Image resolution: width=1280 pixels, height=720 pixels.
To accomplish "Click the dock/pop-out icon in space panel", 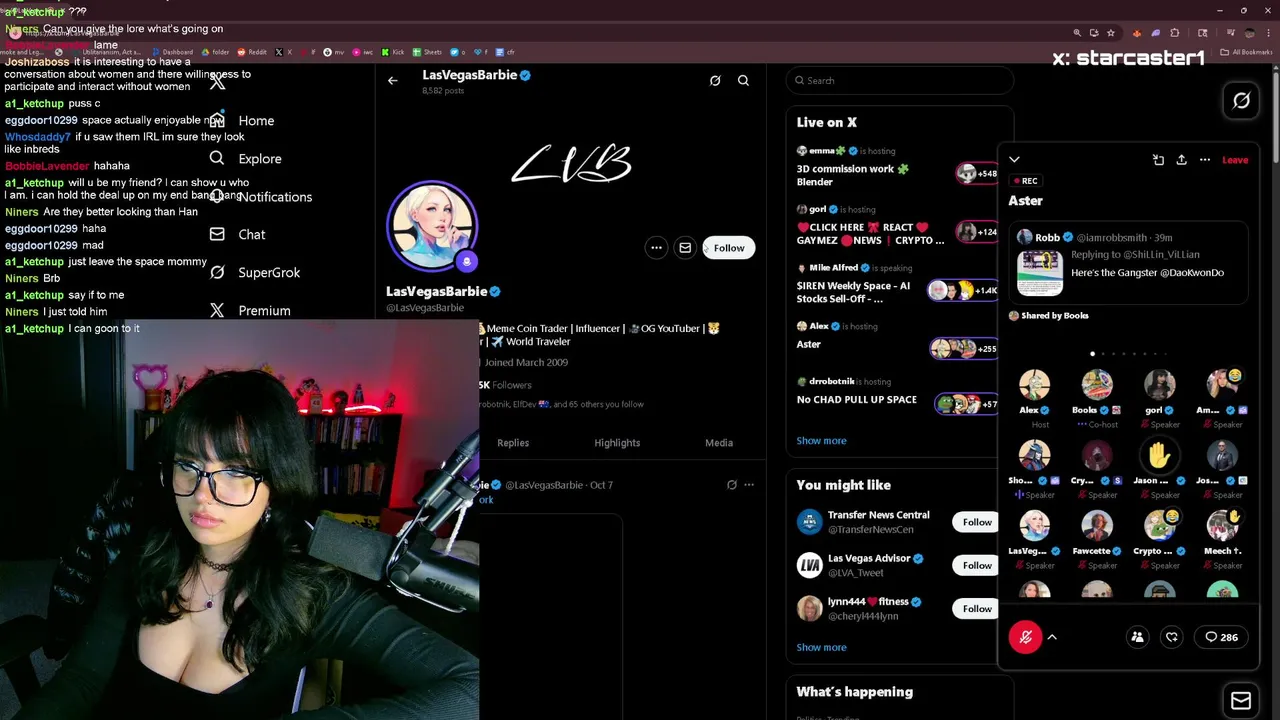I will tap(1158, 160).
